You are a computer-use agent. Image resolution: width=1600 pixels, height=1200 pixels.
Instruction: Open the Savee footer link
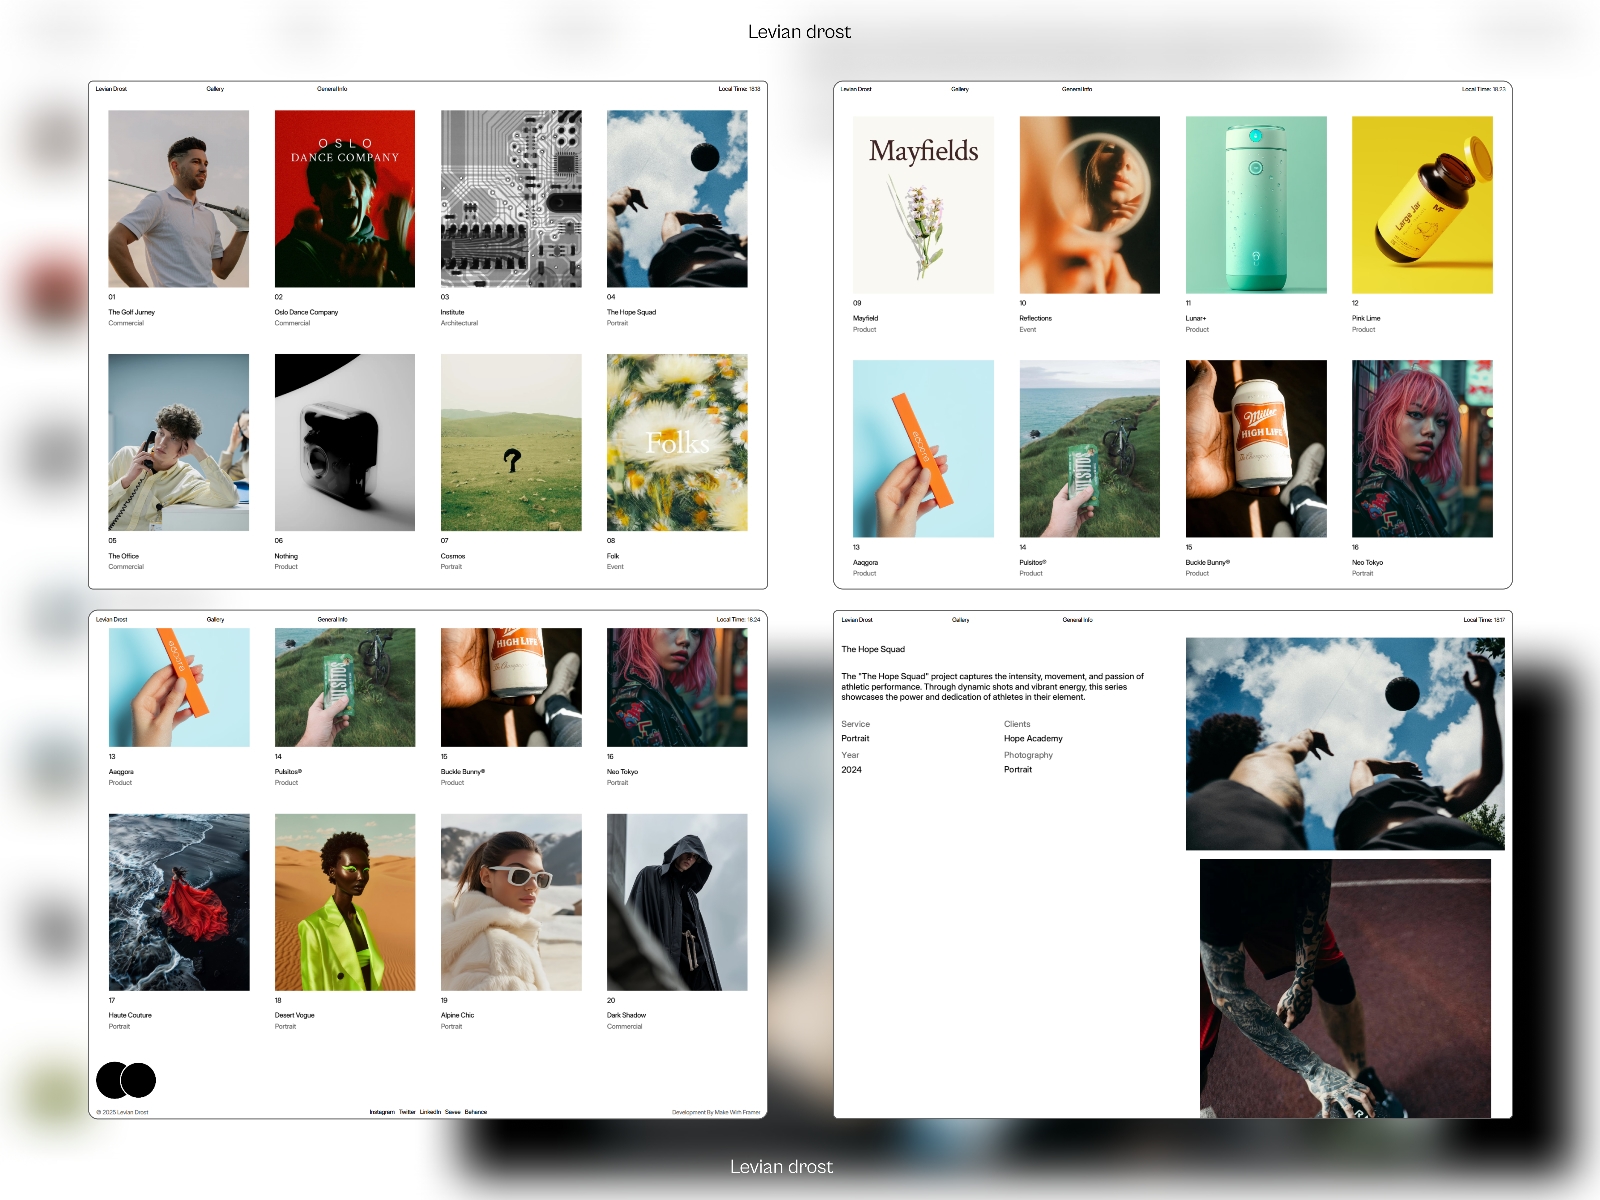(453, 1112)
